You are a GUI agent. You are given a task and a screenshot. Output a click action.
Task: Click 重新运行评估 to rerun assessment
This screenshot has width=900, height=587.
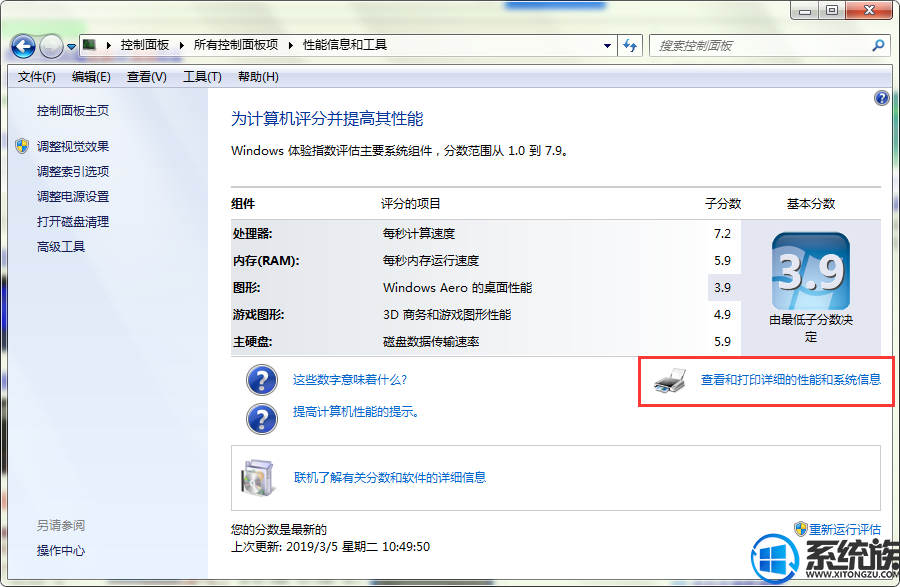844,530
